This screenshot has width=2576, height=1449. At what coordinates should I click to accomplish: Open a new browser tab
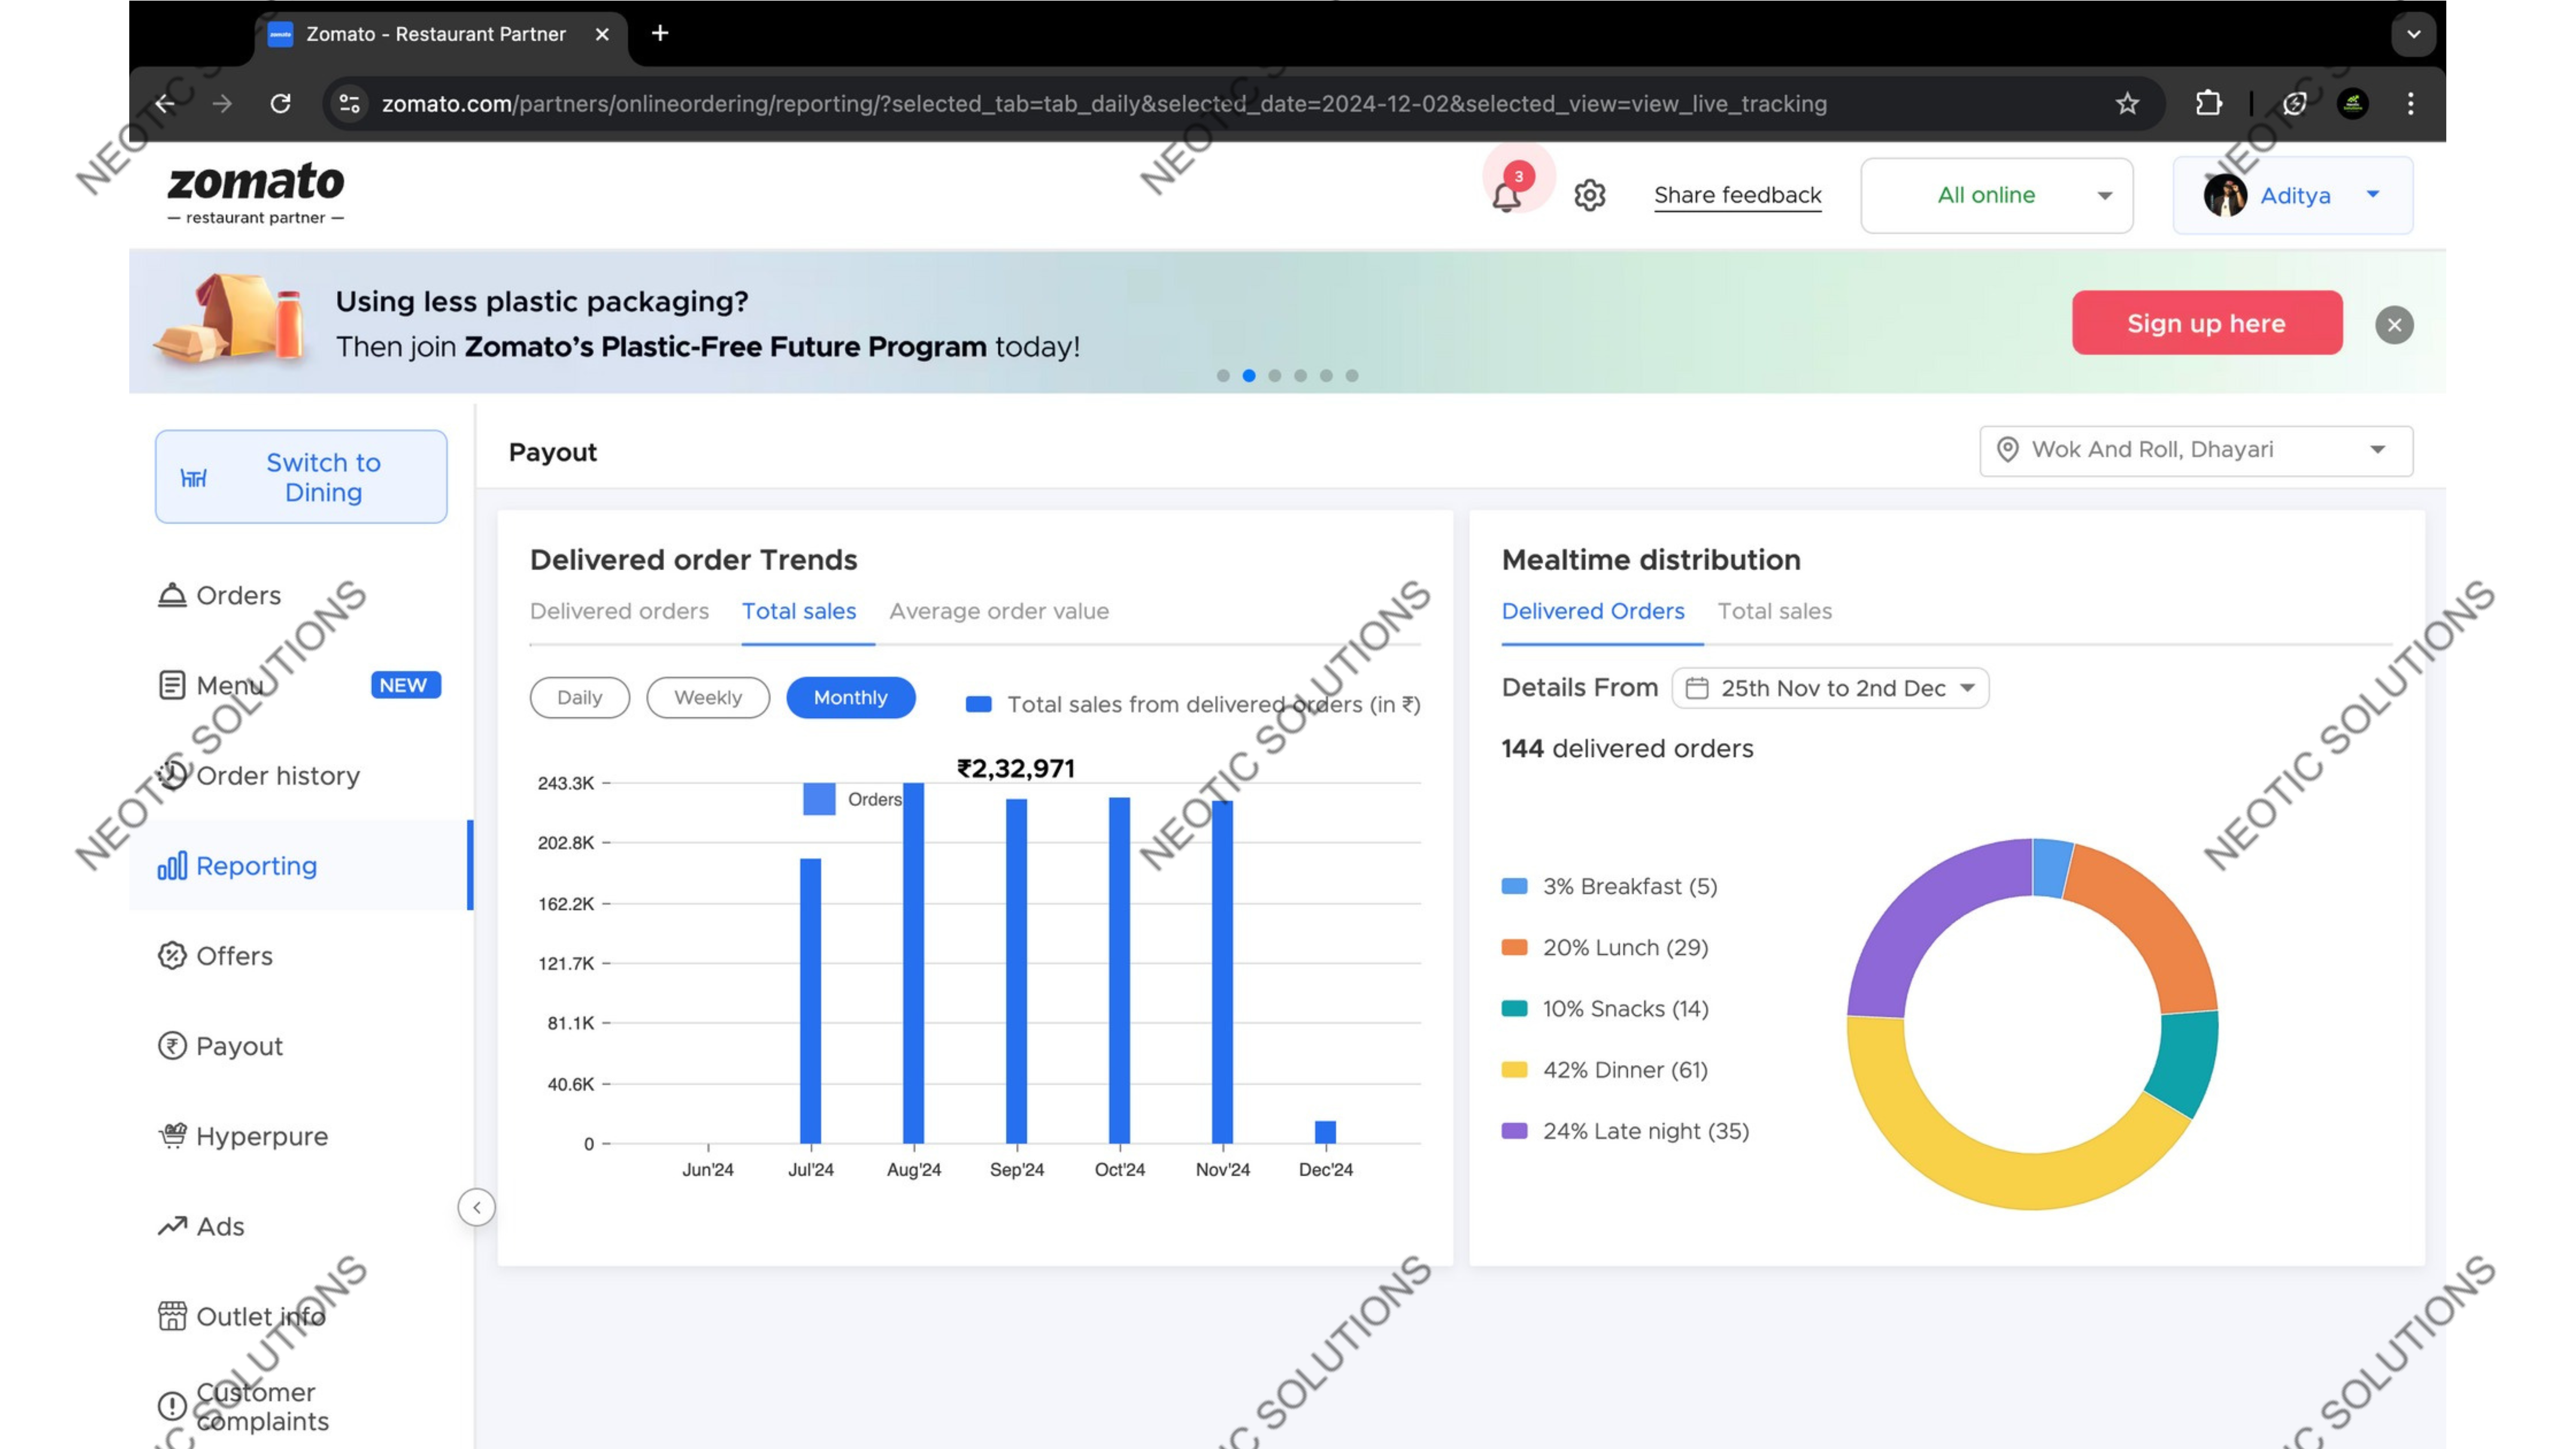[x=660, y=33]
